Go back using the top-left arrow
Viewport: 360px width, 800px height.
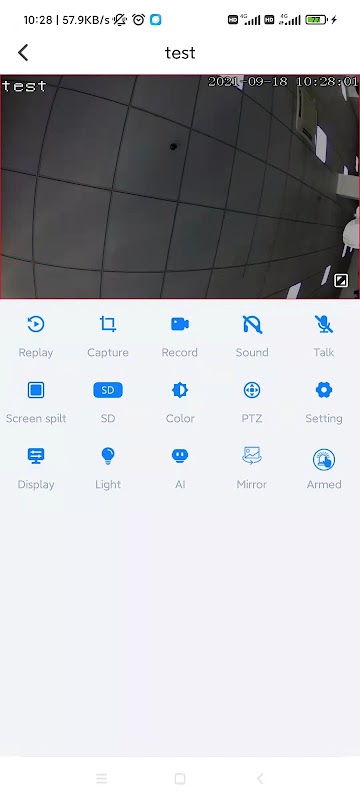[x=23, y=53]
